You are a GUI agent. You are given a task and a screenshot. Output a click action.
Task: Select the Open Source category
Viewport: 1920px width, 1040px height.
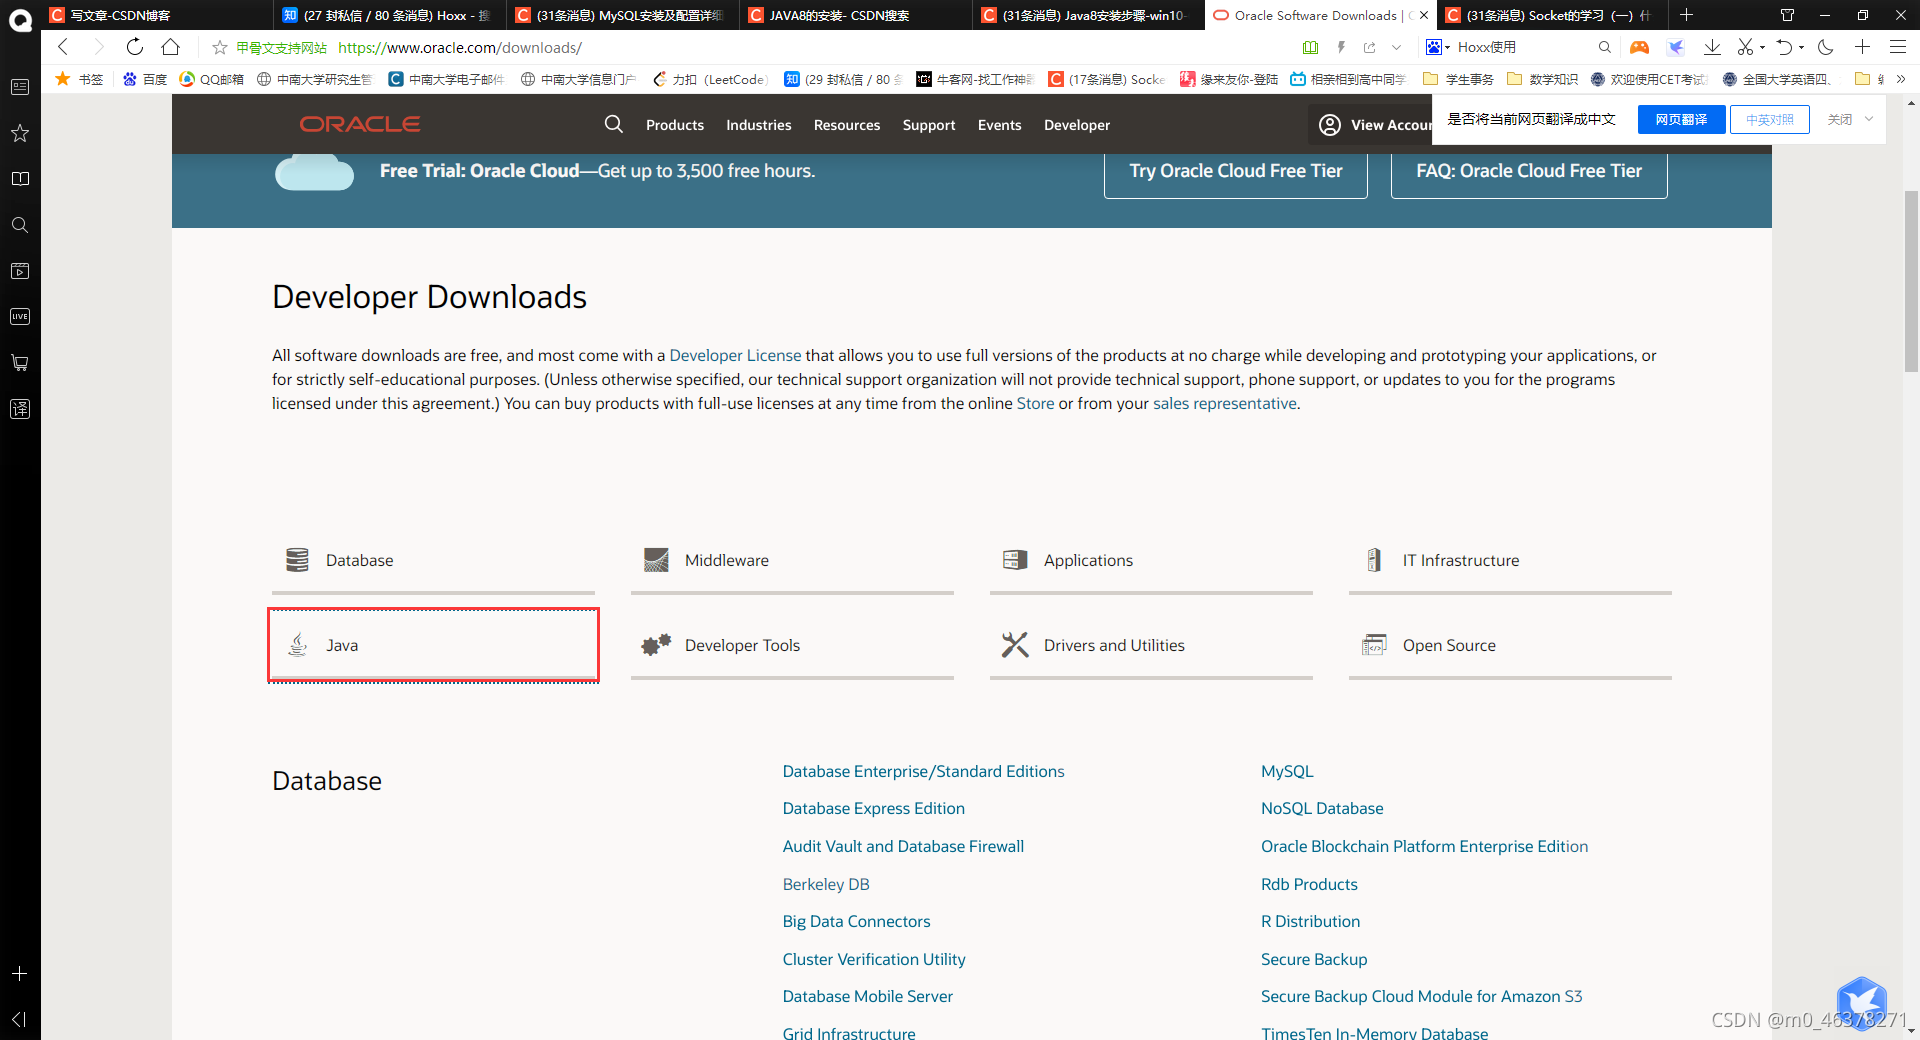(x=1510, y=645)
